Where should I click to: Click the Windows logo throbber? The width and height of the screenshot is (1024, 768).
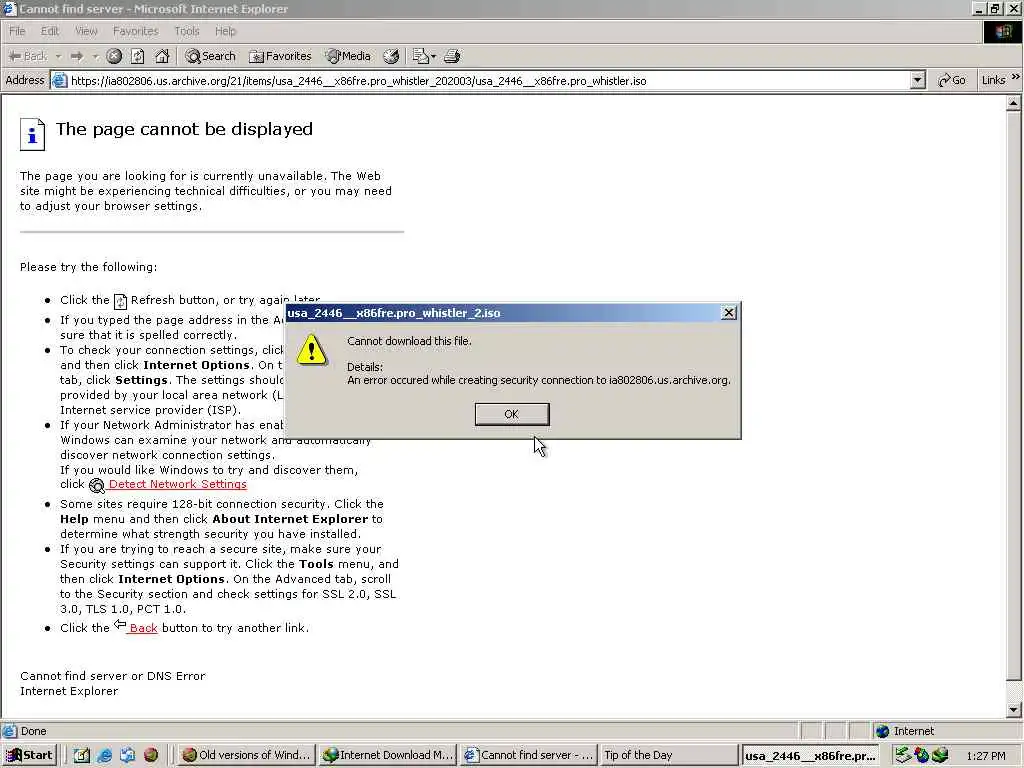1002,31
